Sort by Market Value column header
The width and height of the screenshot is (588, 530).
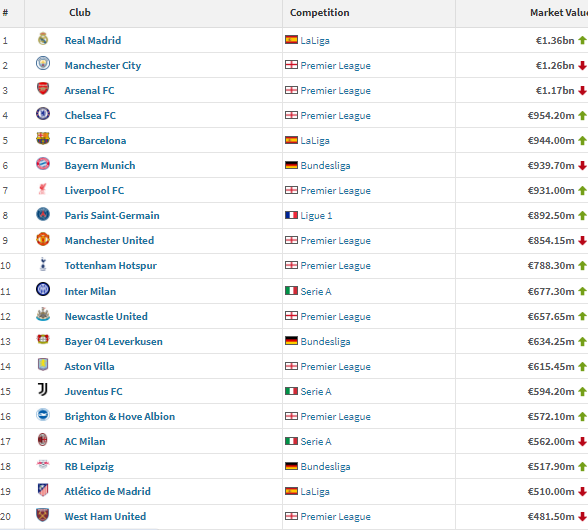pos(559,13)
